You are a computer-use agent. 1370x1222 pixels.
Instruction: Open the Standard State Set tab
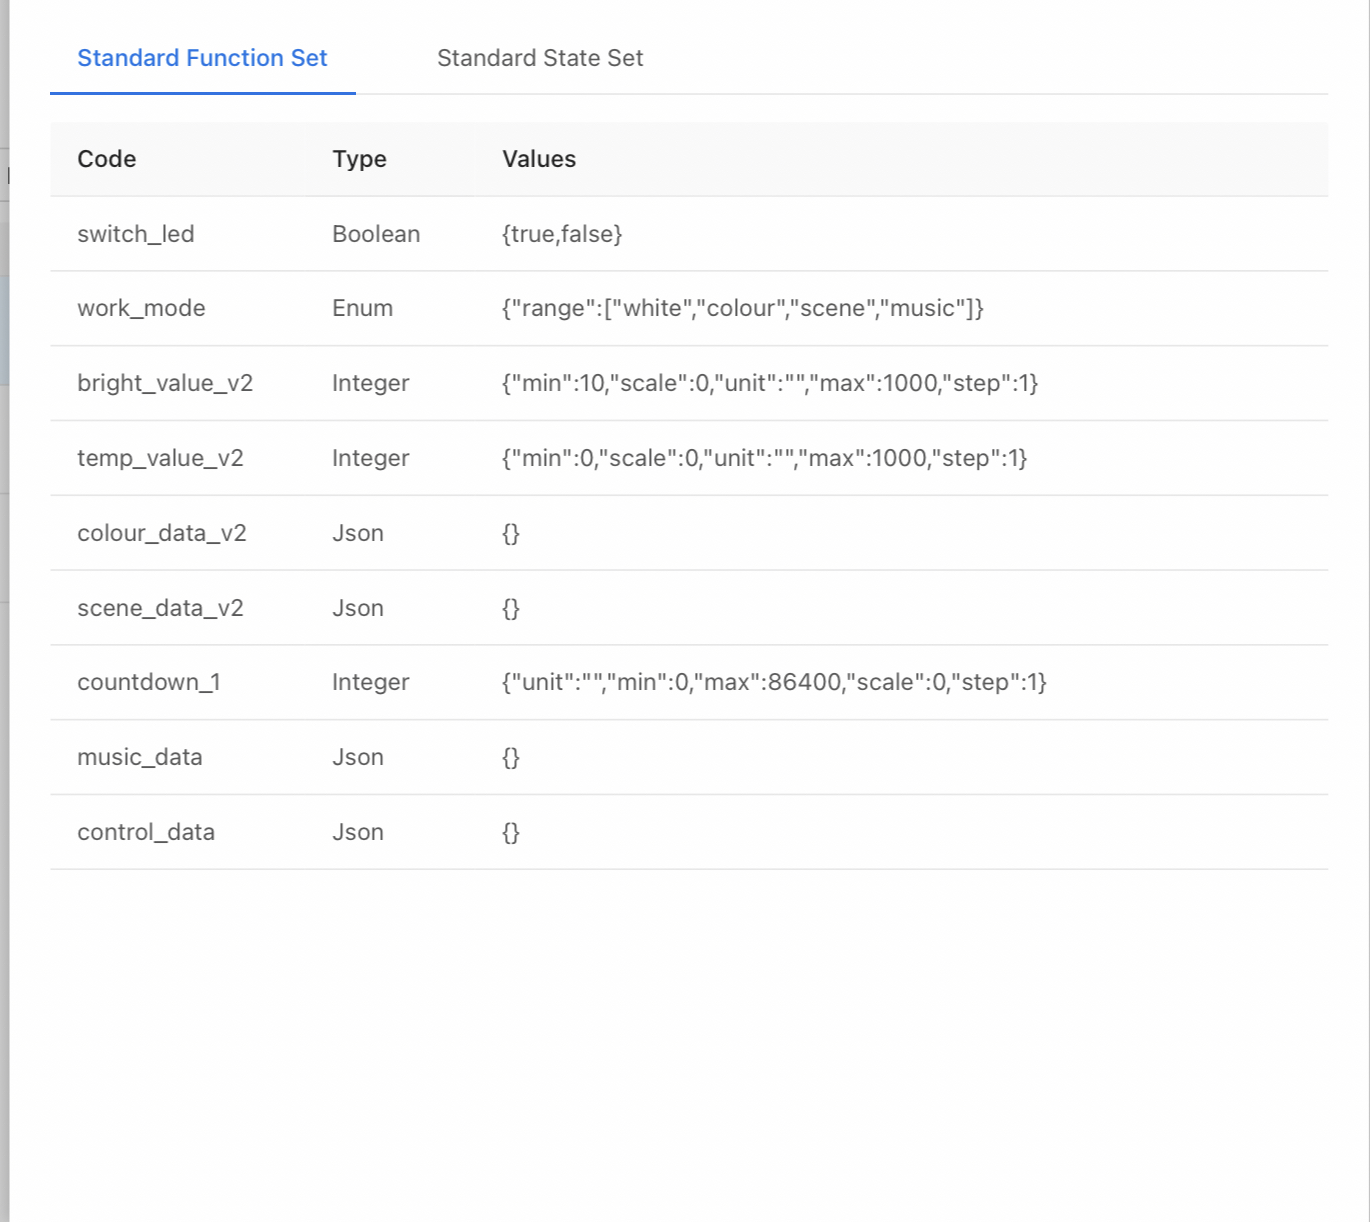[x=540, y=58]
